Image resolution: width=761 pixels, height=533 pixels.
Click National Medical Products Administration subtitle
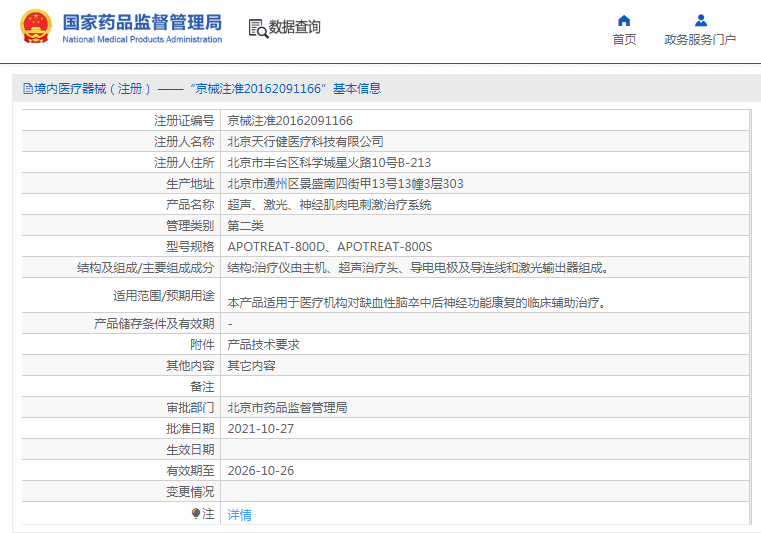(x=142, y=39)
